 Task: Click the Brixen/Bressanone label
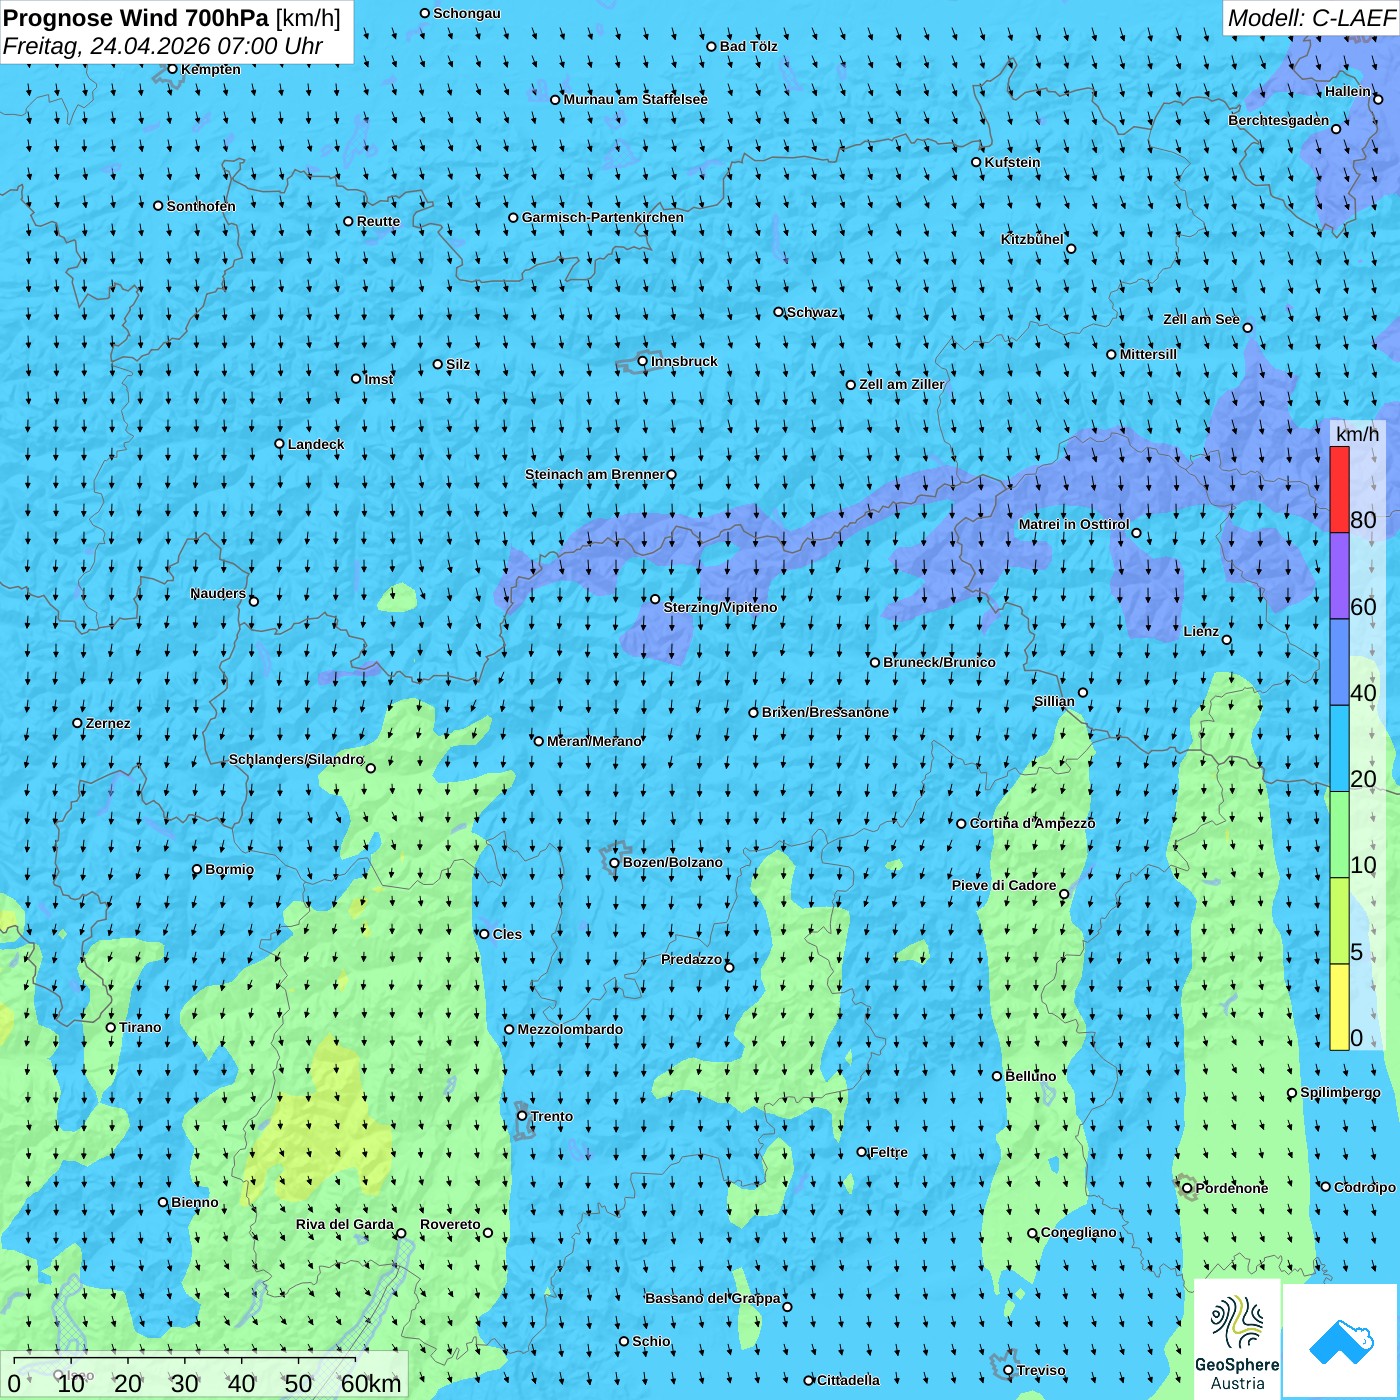point(825,712)
